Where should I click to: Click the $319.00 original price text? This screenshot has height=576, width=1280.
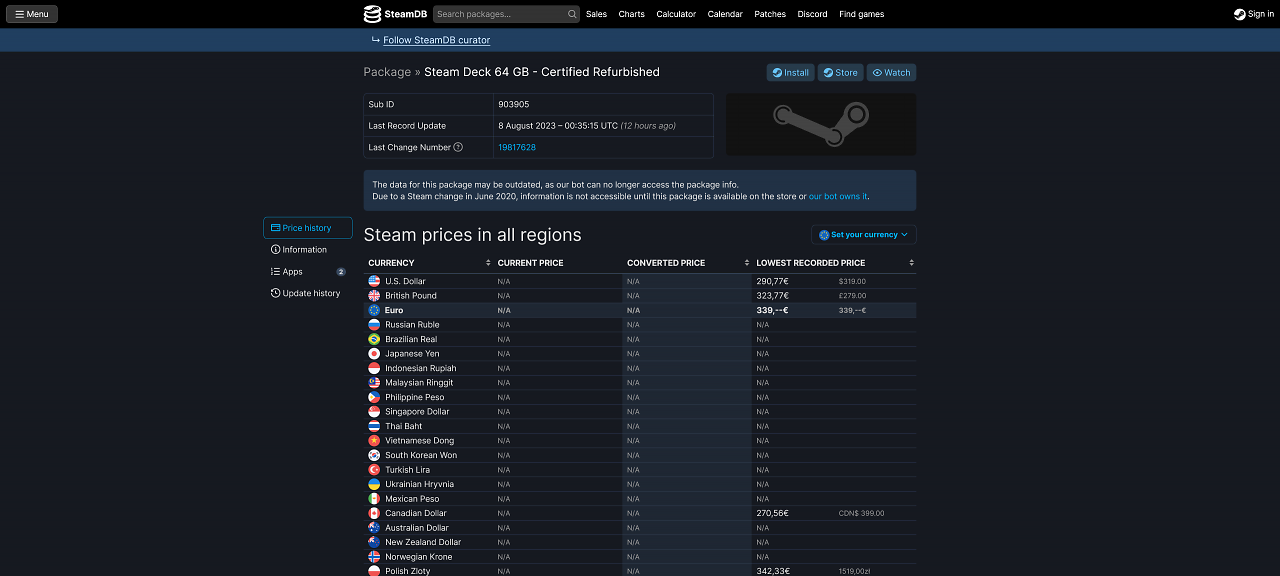(x=852, y=281)
